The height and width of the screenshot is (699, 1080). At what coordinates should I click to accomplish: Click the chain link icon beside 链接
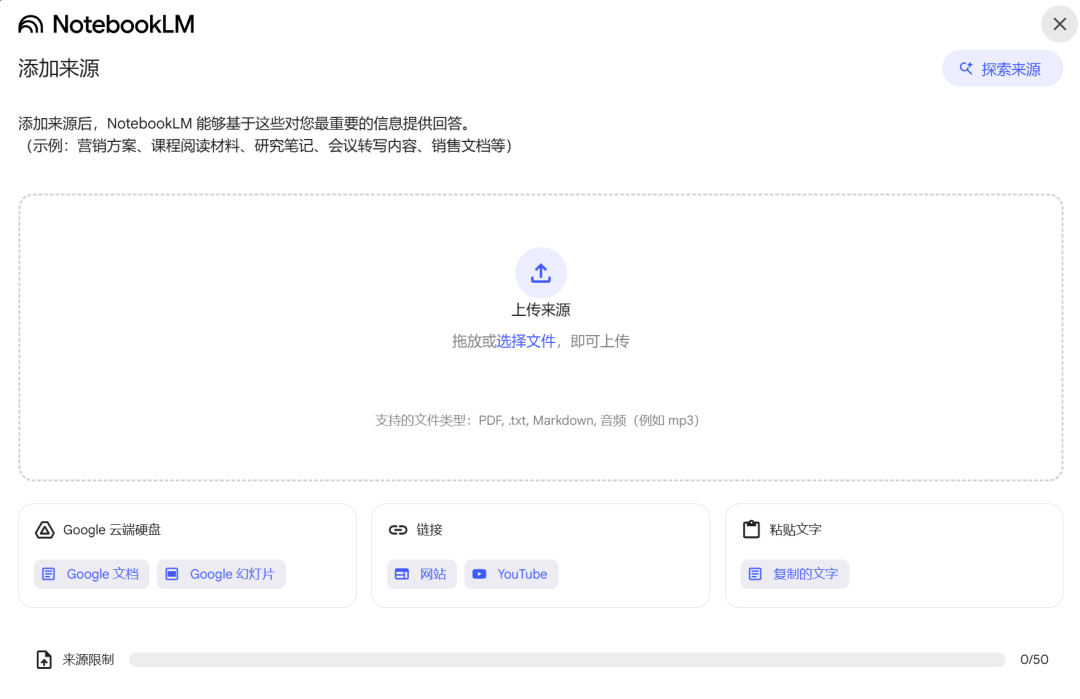[398, 530]
